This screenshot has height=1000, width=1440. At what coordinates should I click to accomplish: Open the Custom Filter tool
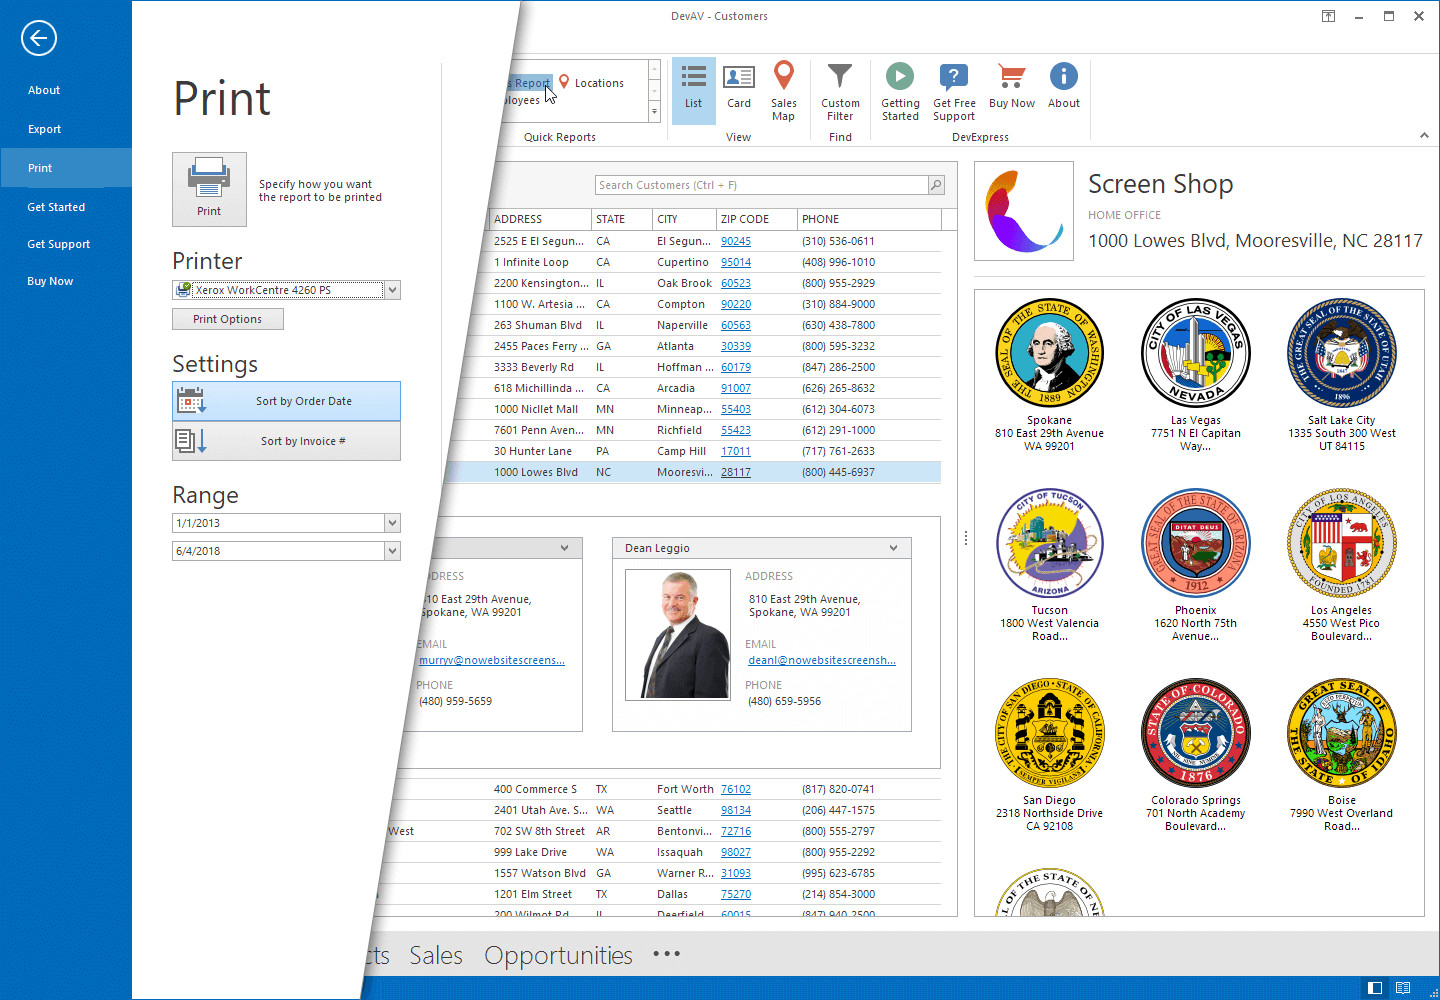[840, 90]
